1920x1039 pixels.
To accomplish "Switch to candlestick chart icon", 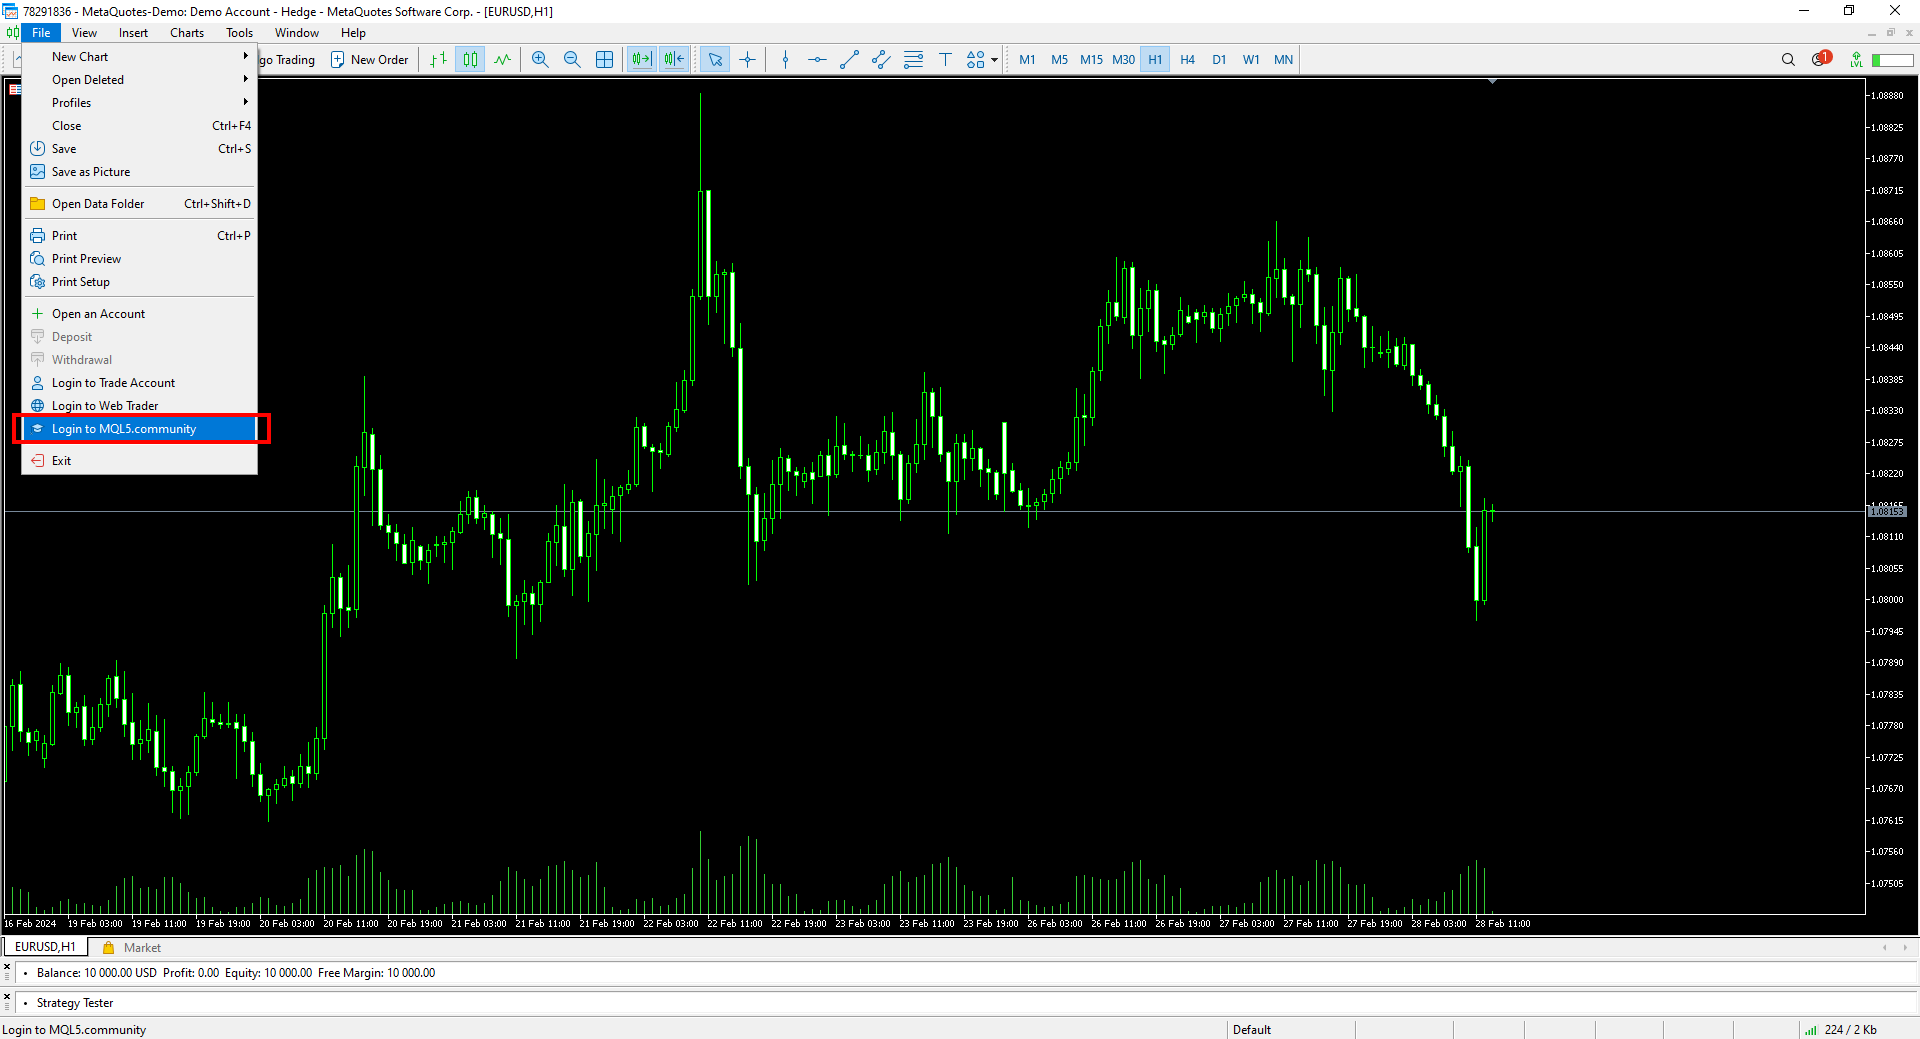I will [470, 60].
